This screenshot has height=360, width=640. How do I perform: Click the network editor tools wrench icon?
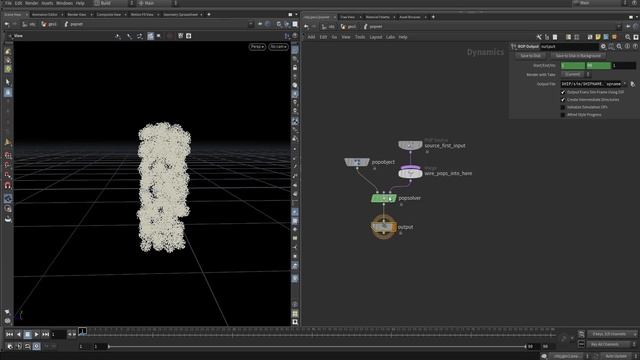point(539,37)
